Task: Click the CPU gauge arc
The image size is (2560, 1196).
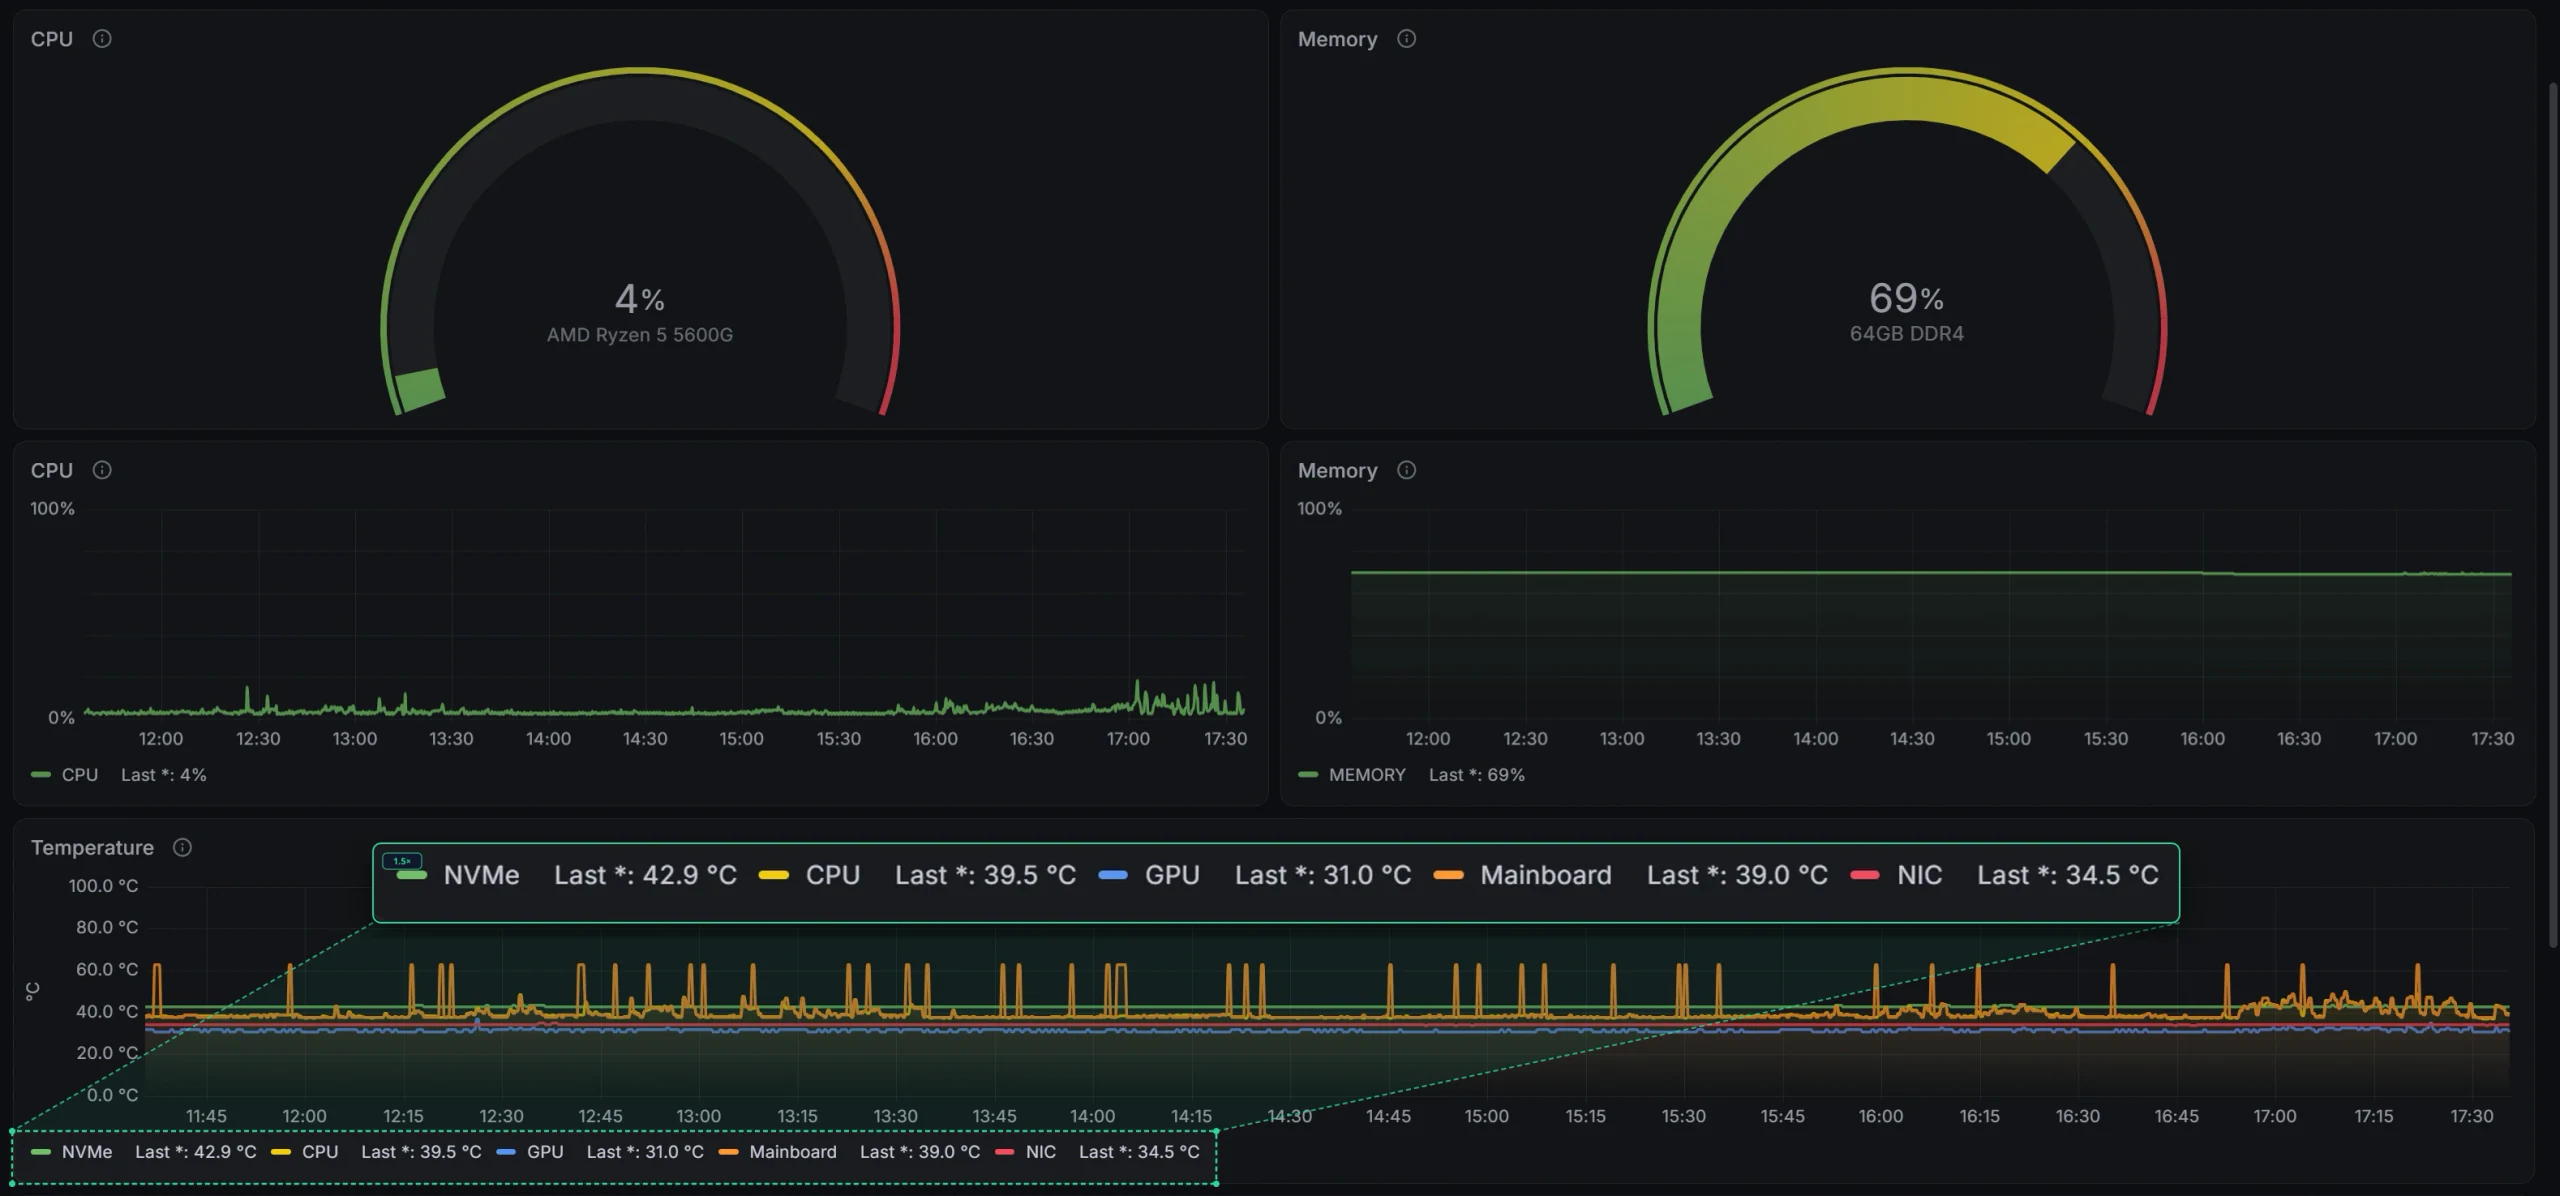Action: (x=640, y=100)
